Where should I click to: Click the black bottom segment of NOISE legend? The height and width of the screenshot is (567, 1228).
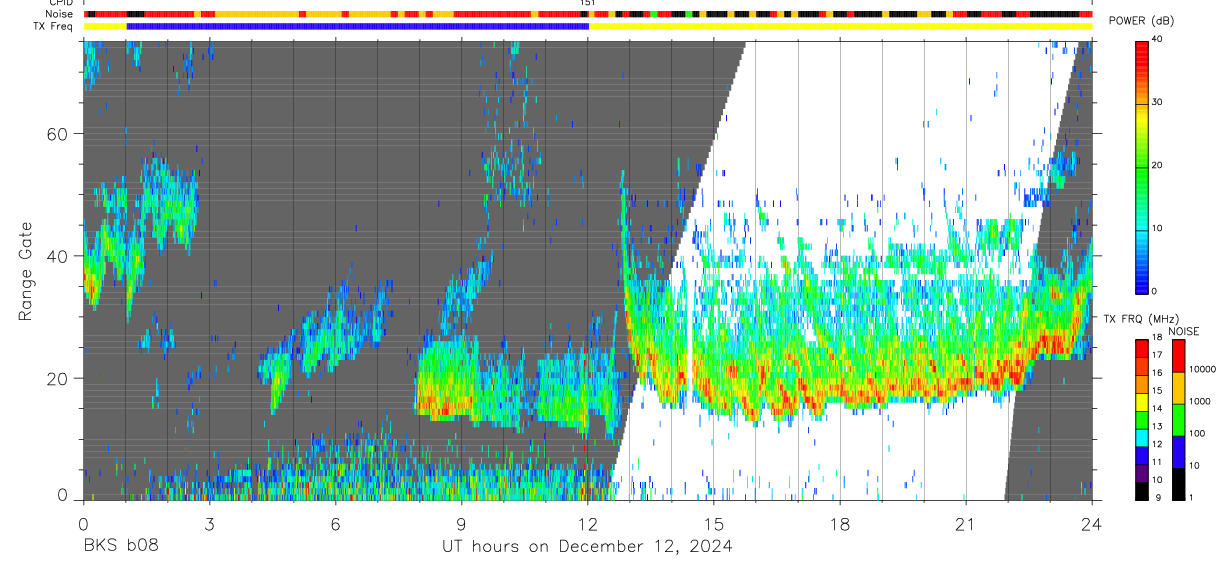point(1178,484)
